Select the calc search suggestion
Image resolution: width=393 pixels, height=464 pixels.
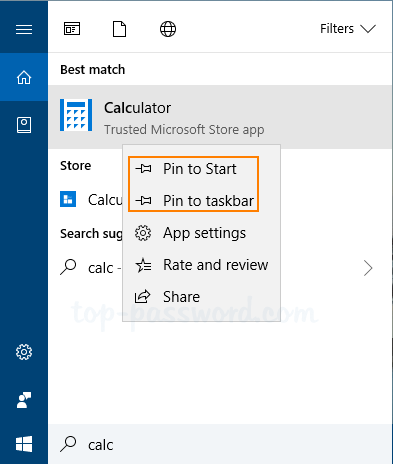[91, 268]
